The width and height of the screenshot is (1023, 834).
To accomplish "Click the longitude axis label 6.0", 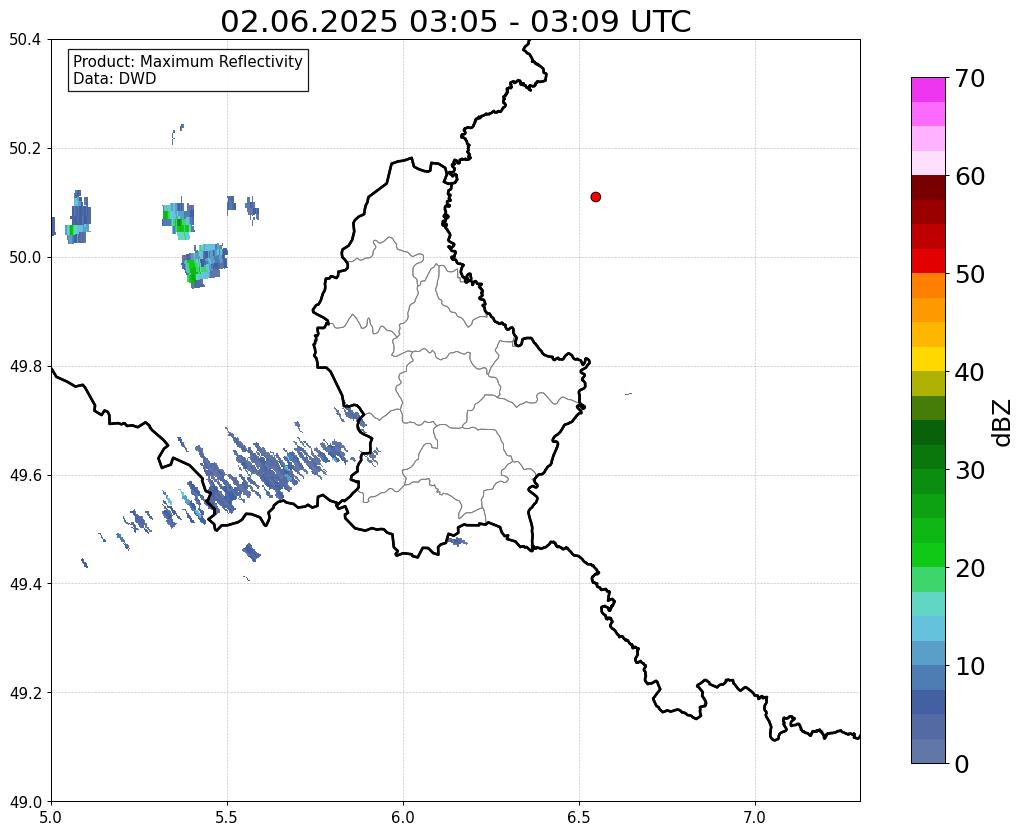I will coord(403,817).
